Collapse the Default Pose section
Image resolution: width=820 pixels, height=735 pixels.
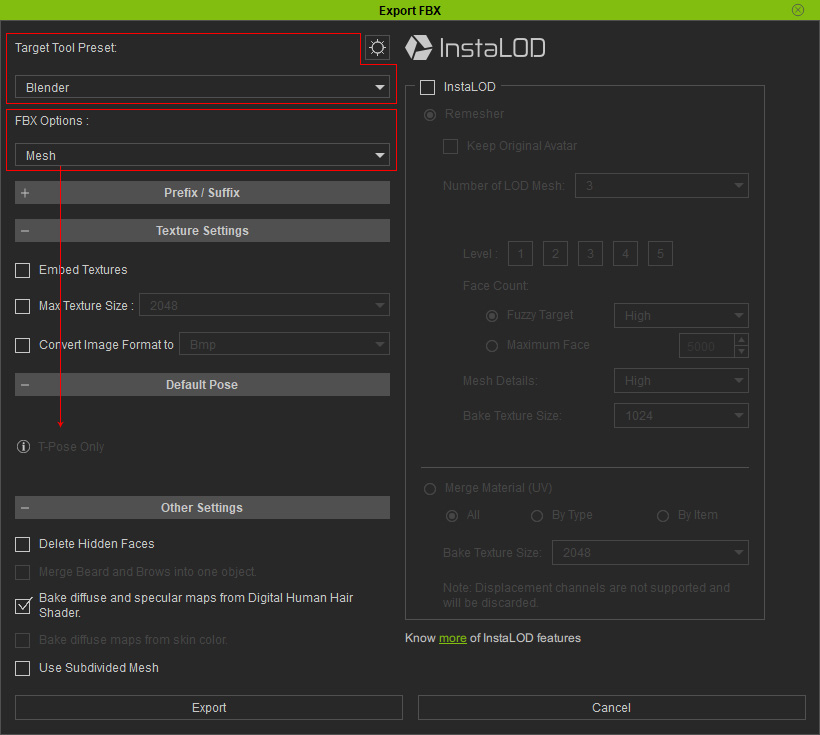(202, 385)
